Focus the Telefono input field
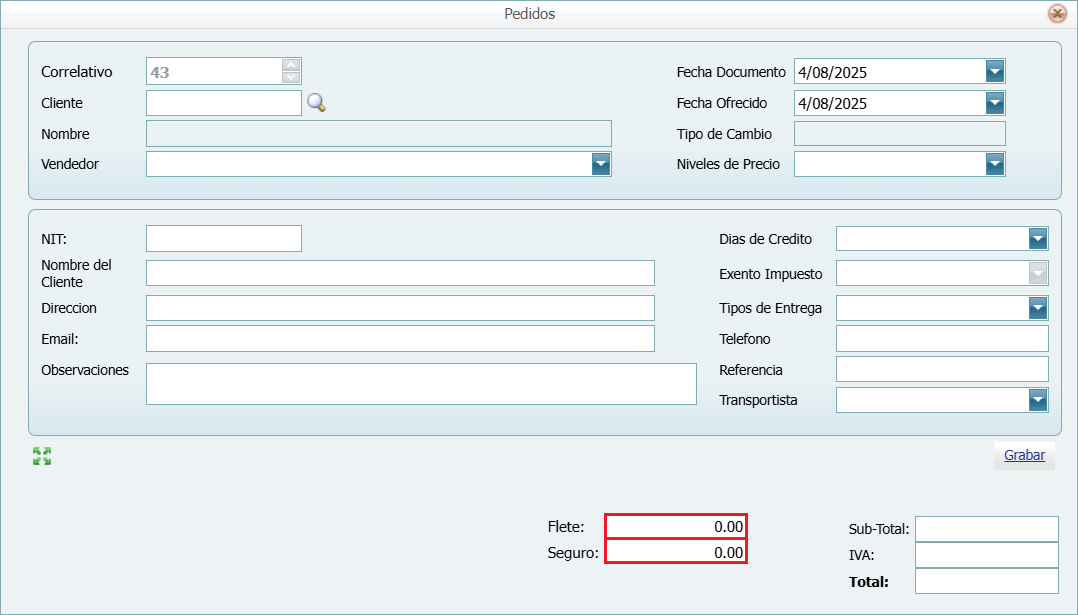This screenshot has height=615, width=1078. [x=941, y=339]
